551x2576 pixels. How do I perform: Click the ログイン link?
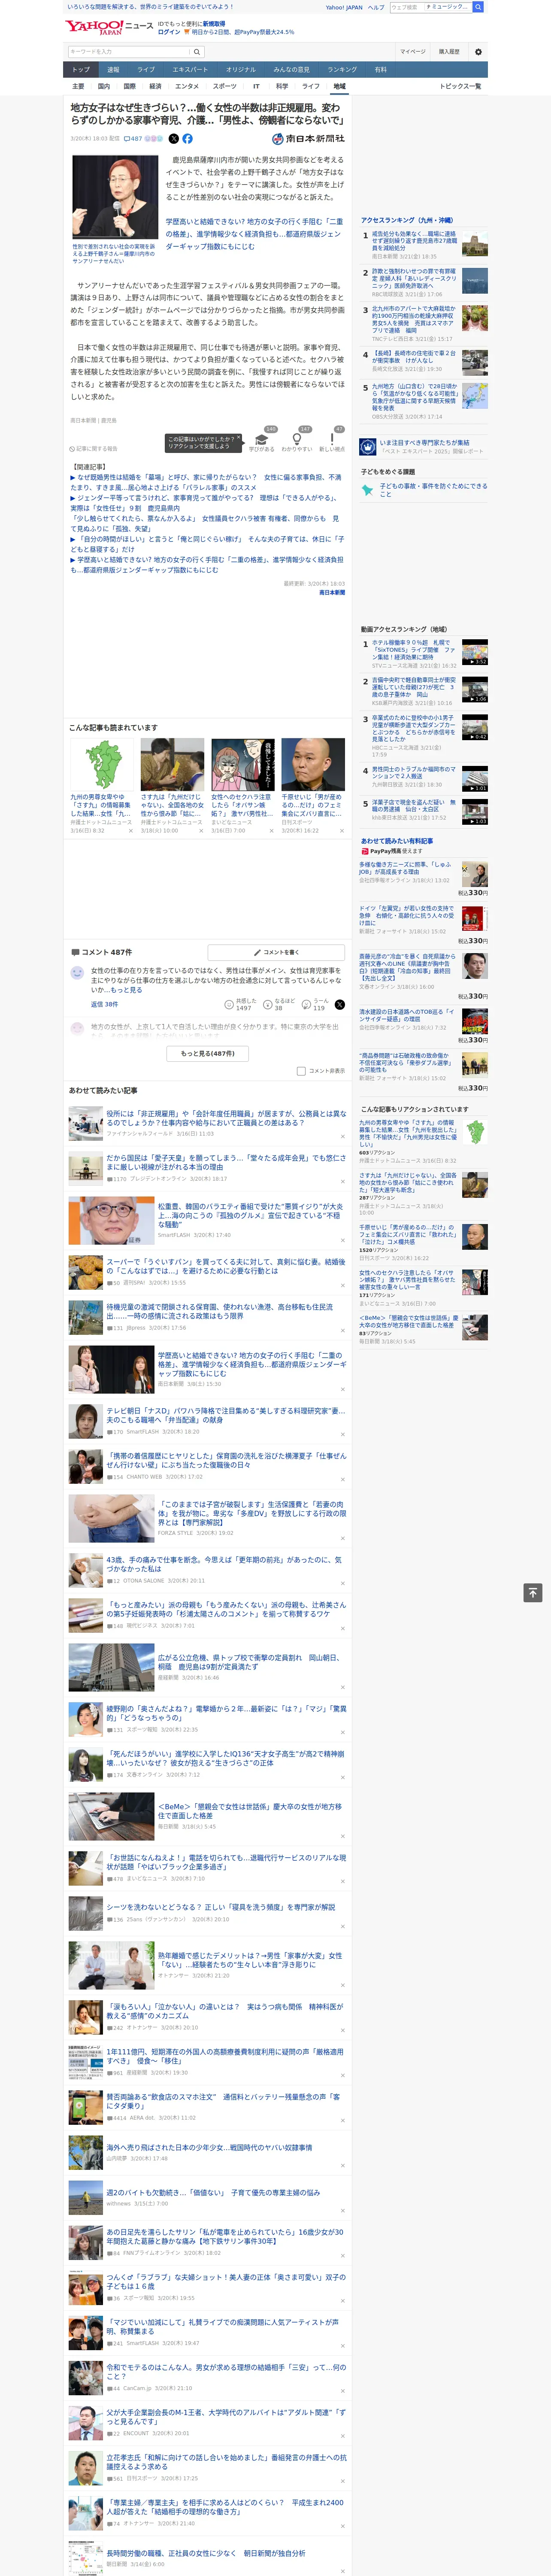click(169, 32)
